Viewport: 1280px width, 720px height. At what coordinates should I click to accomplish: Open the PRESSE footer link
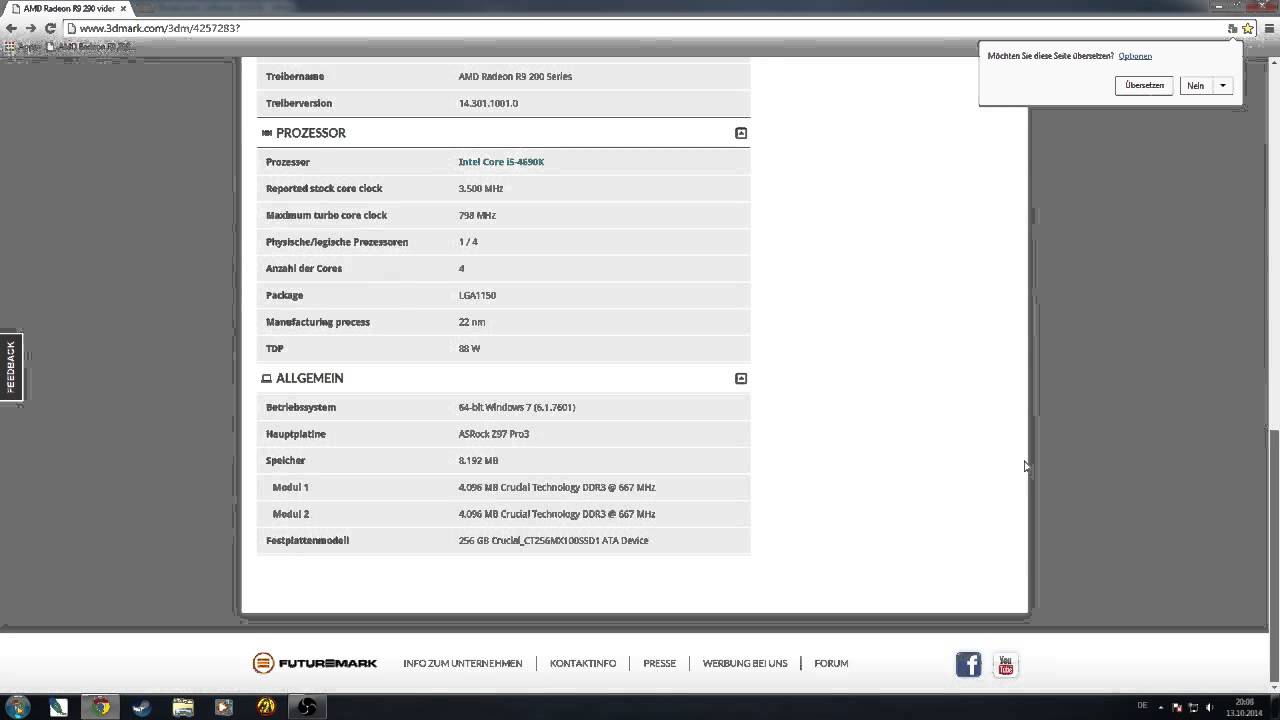coord(660,663)
